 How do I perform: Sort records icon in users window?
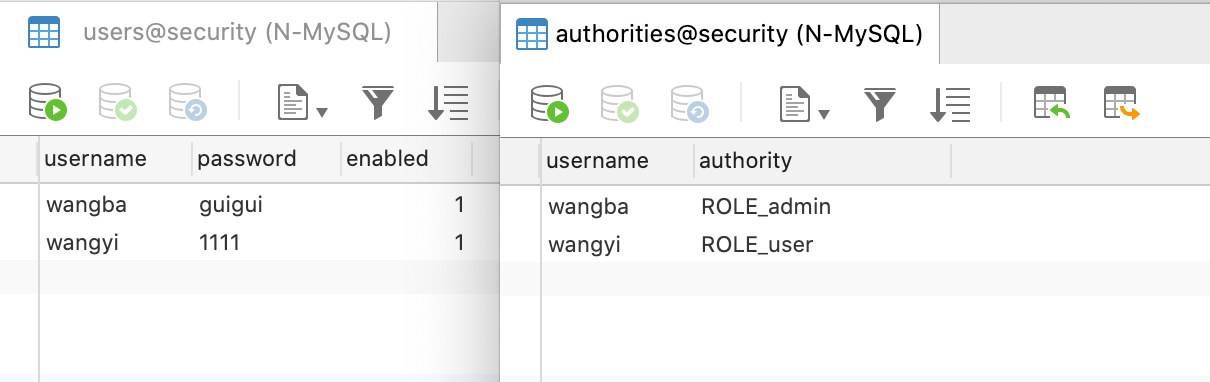[448, 102]
